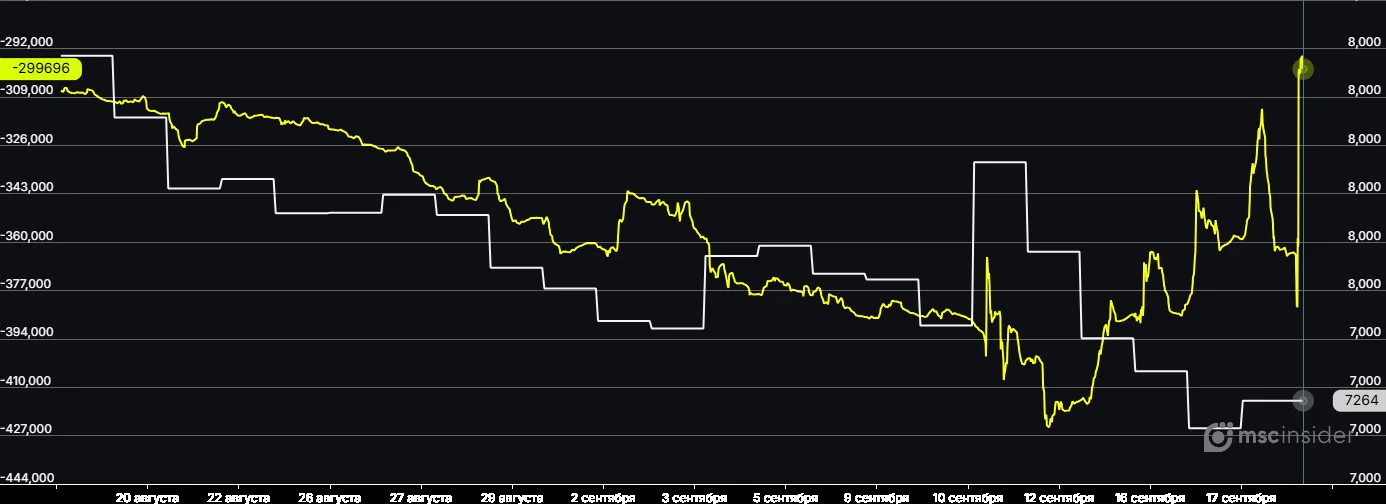This screenshot has width=1386, height=504.
Task: Click the -292,000 axis value
Action: click(27, 42)
